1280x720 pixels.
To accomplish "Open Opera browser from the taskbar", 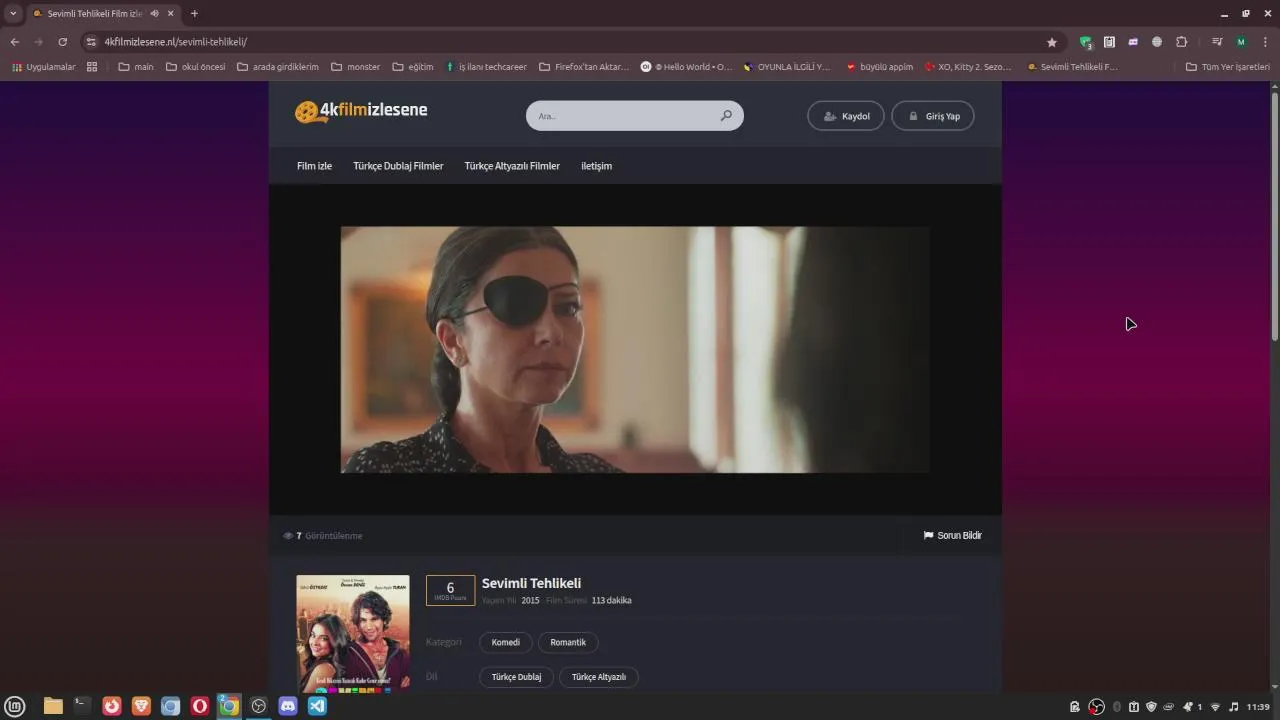I will [200, 706].
